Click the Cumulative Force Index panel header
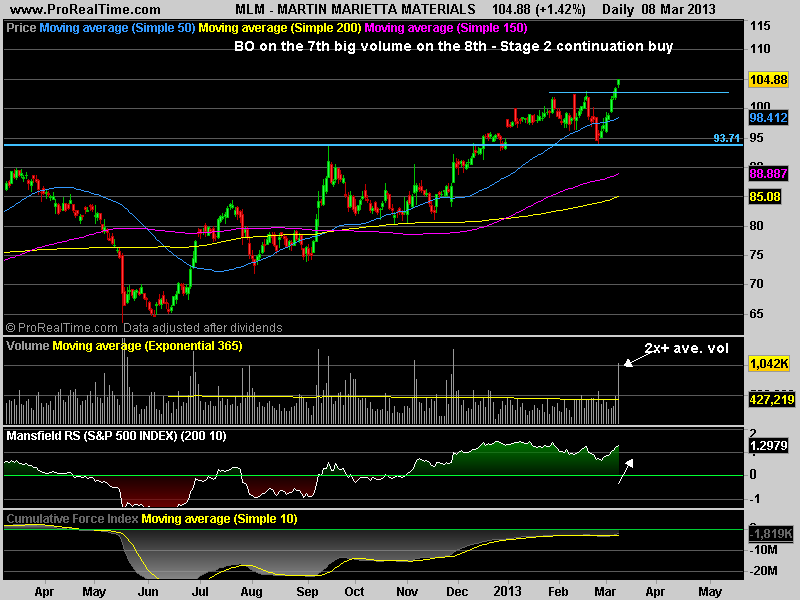800x600 pixels. pyautogui.click(x=72, y=519)
